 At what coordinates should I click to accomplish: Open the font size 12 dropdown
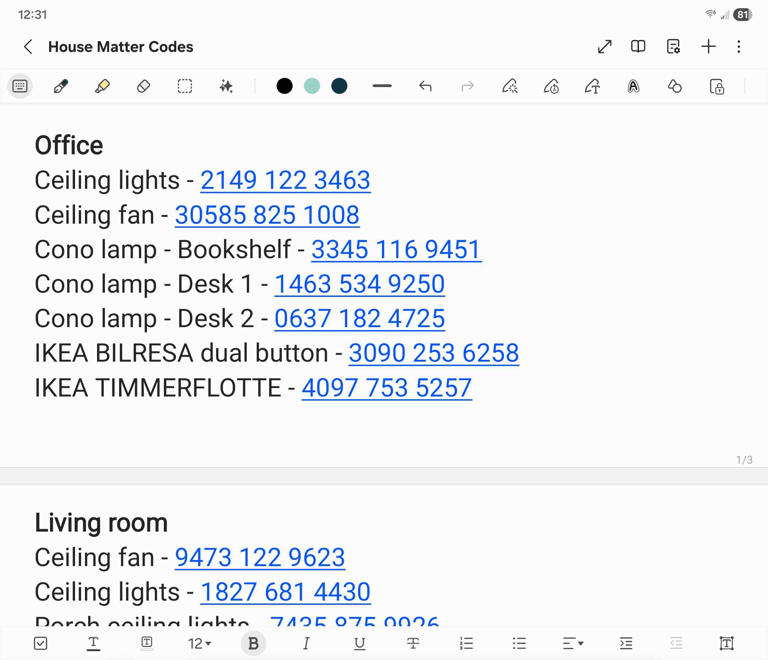coord(200,643)
